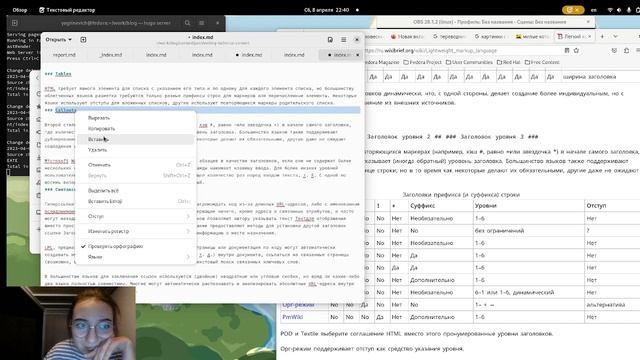This screenshot has width=640, height=360.
Task: Click the en keyboard layout indicator
Action: pyautogui.click(x=594, y=10)
